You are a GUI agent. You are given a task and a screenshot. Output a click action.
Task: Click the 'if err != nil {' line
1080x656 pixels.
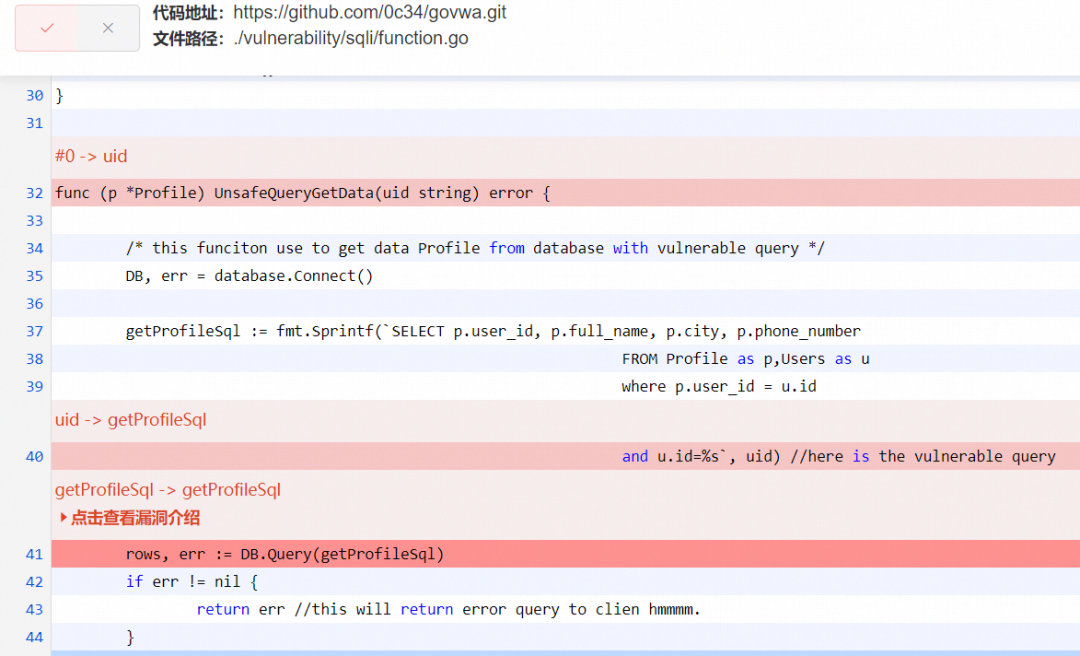pos(565,582)
